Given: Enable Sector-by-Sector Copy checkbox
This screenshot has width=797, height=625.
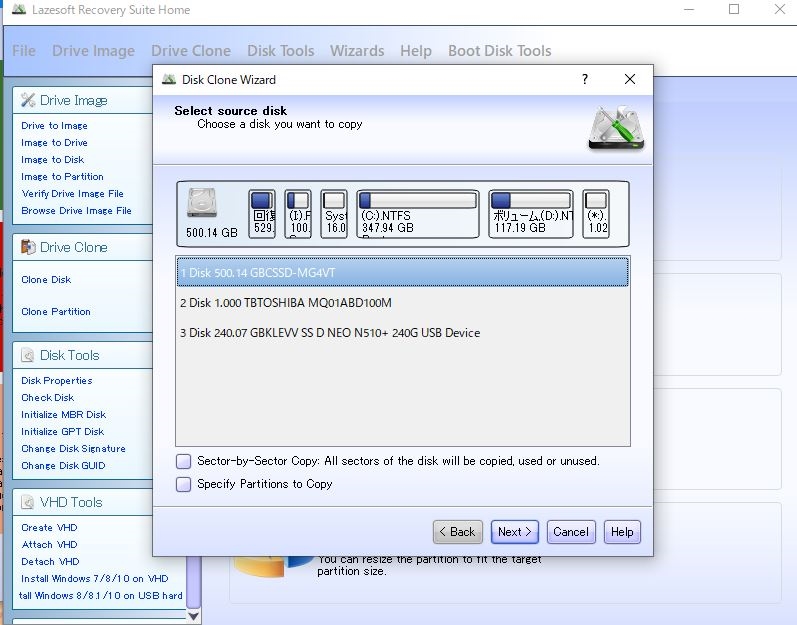Looking at the screenshot, I should (183, 461).
